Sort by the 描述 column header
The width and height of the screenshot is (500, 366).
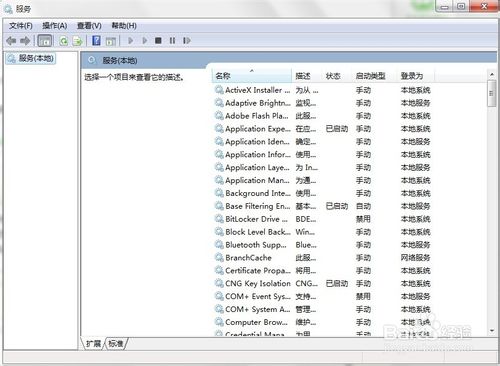(307, 76)
